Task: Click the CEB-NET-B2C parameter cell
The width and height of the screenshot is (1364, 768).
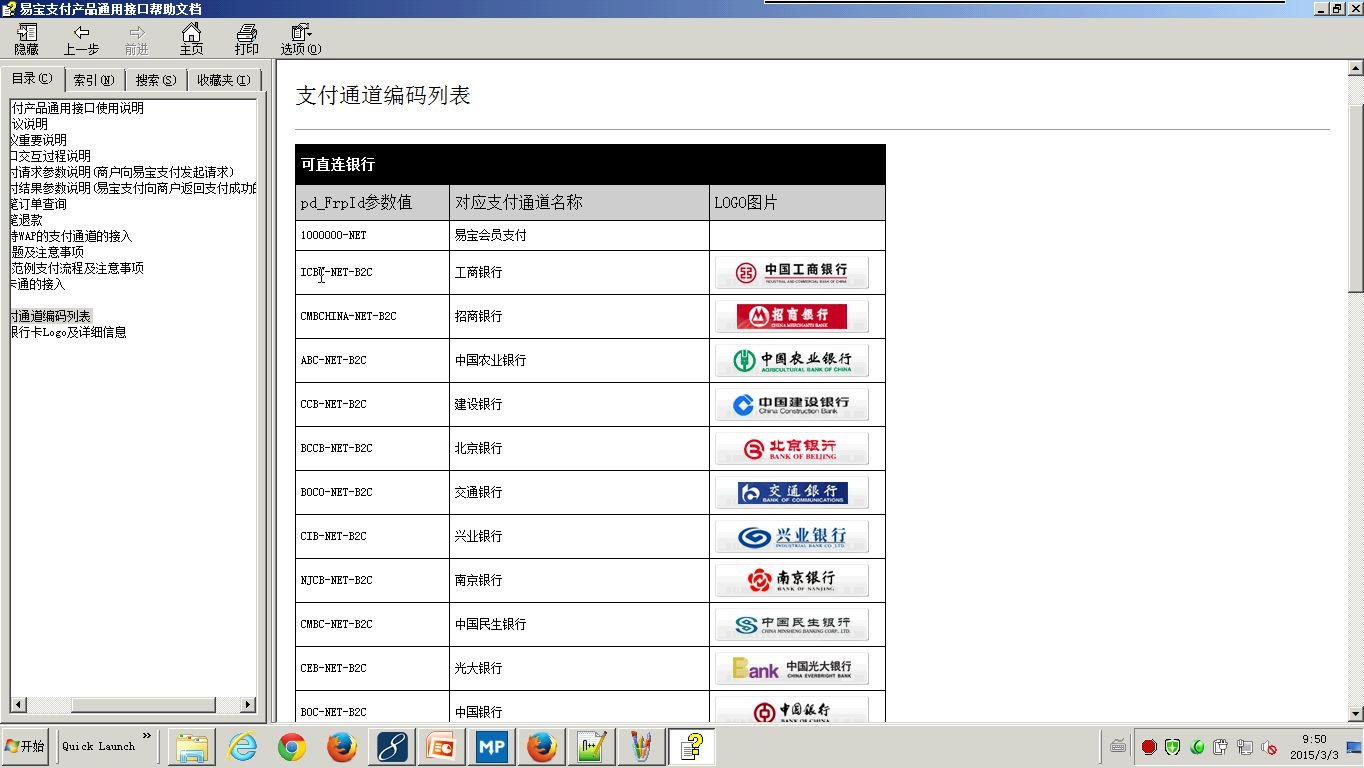Action: [x=372, y=668]
